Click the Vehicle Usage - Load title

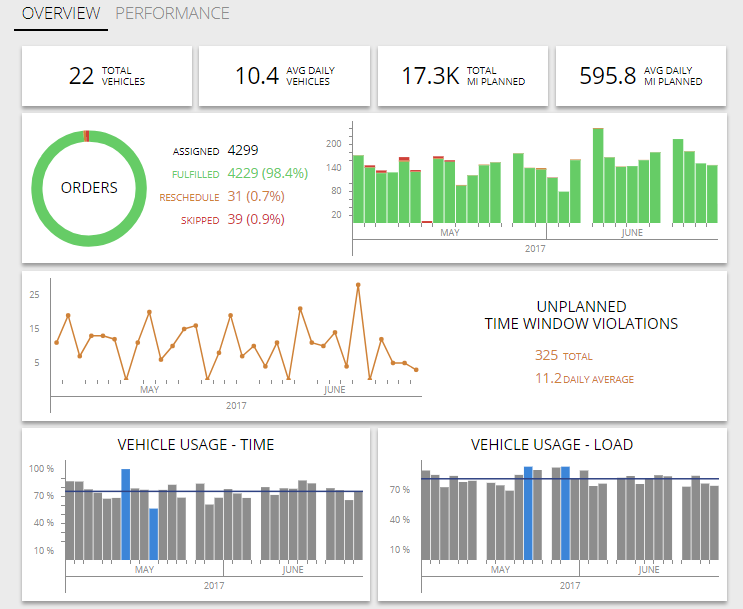pyautogui.click(x=552, y=445)
